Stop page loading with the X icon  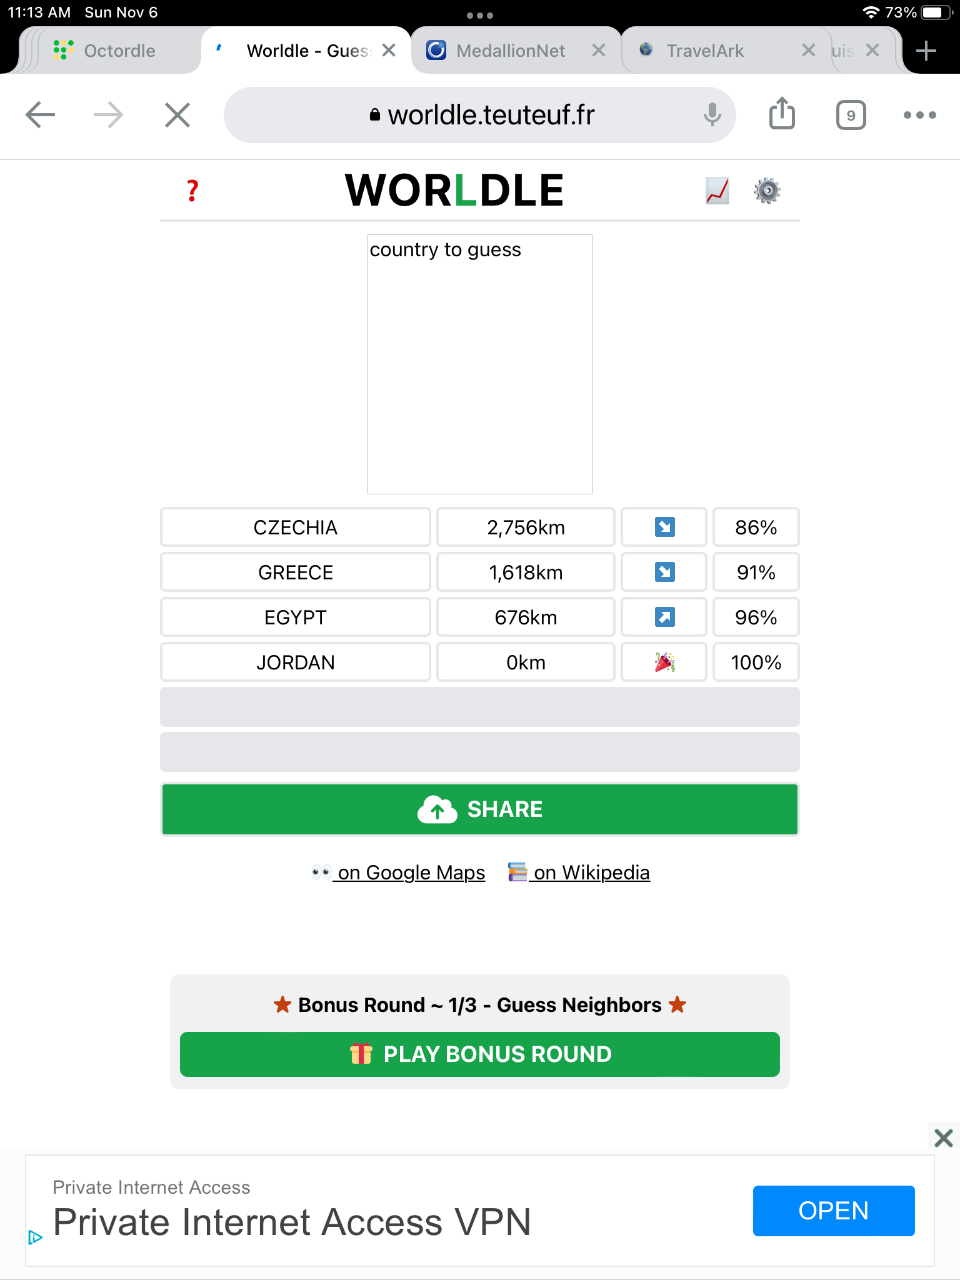177,115
